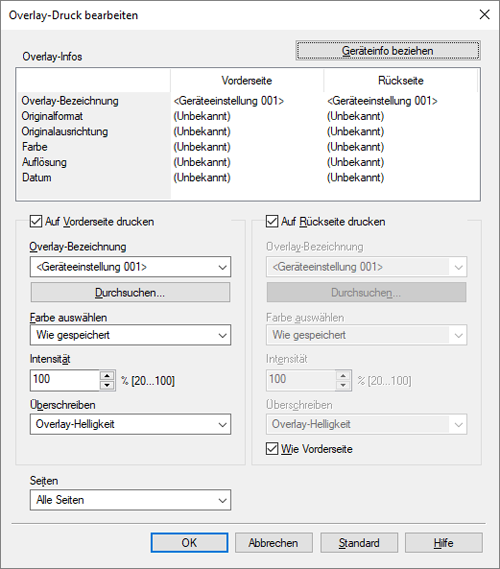
Task: Open back side Overlay-Bezeichnung dropdown
Action: coord(366,267)
